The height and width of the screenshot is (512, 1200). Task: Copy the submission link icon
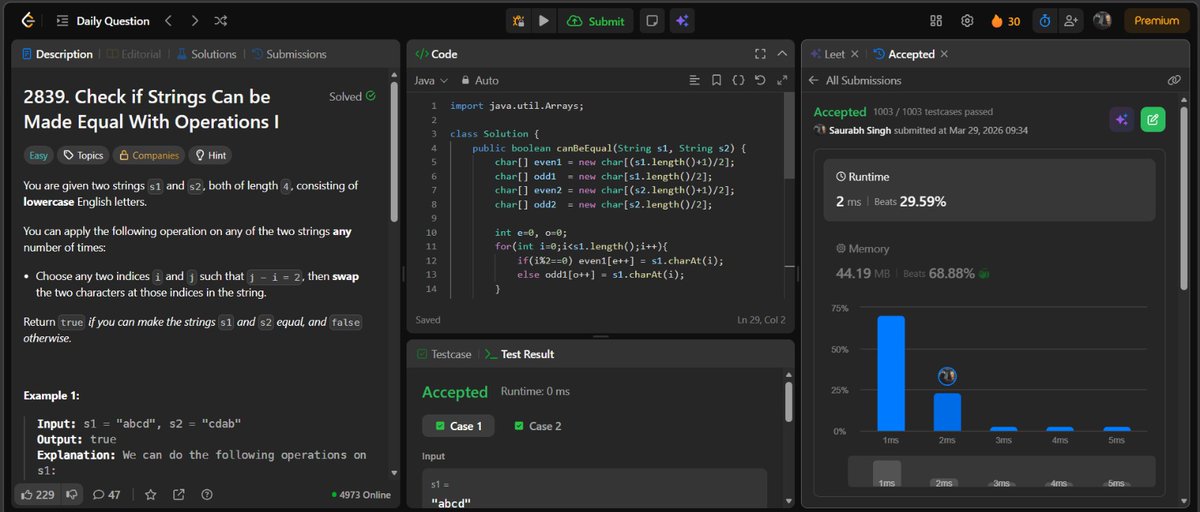click(1174, 80)
